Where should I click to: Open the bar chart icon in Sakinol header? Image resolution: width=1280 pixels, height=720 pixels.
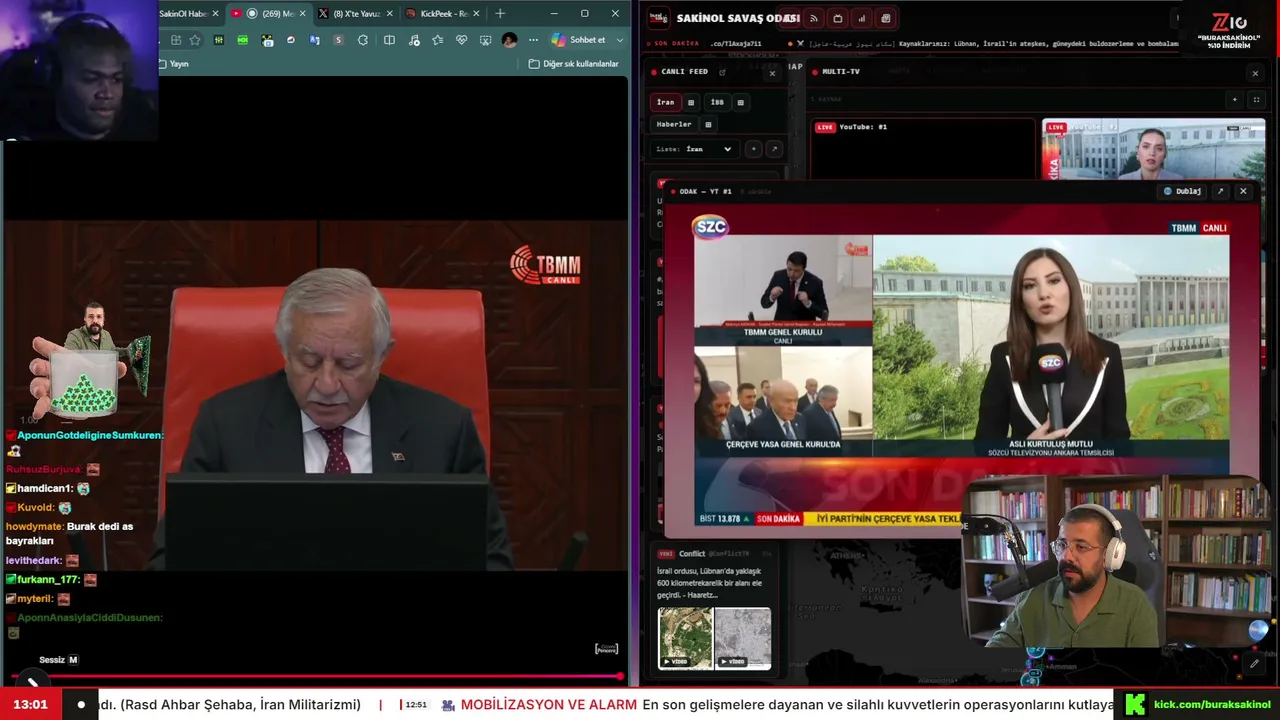[862, 18]
